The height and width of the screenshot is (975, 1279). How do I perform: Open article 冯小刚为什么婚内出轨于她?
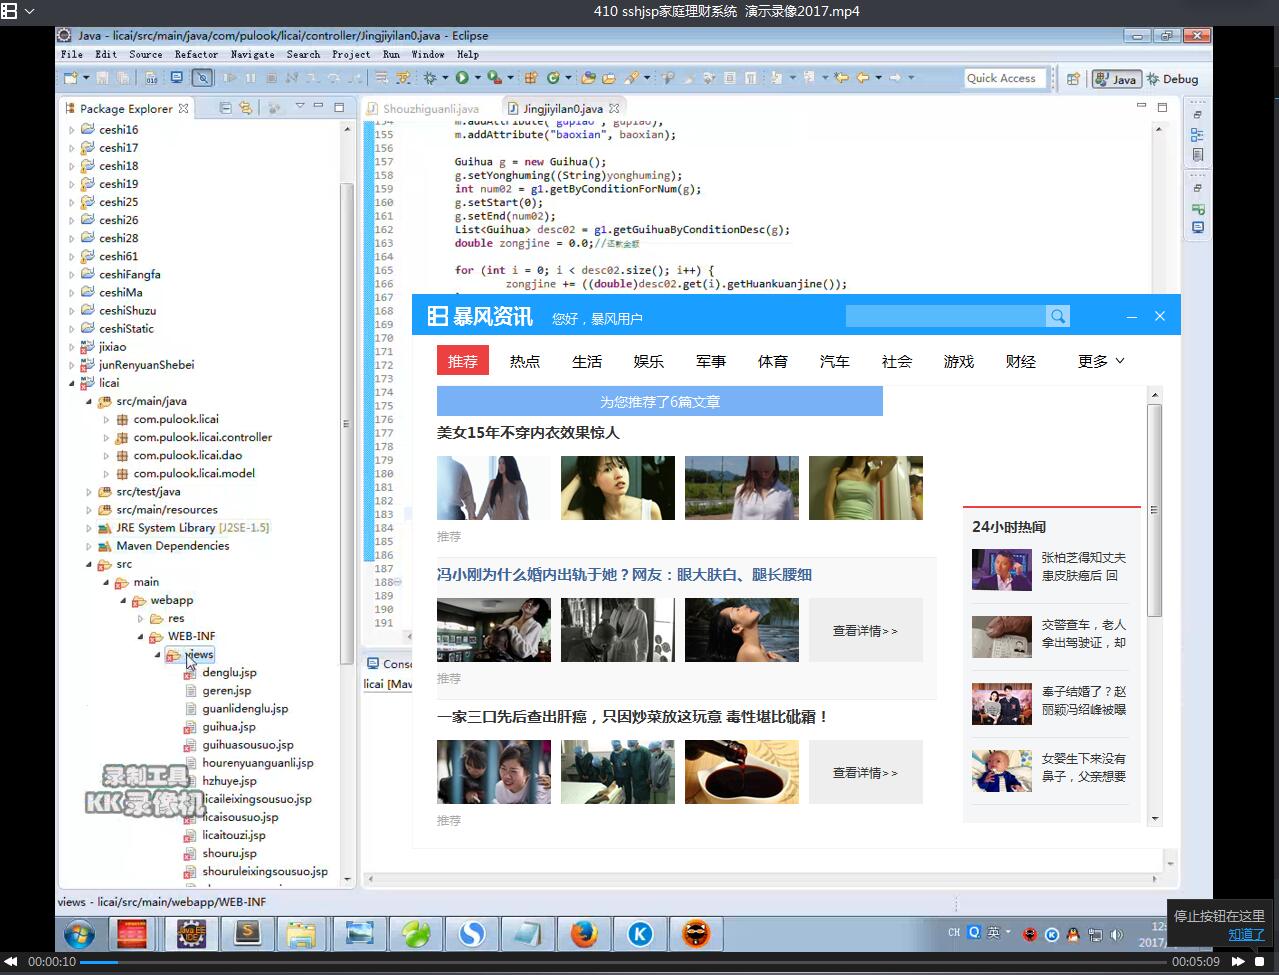tap(624, 574)
